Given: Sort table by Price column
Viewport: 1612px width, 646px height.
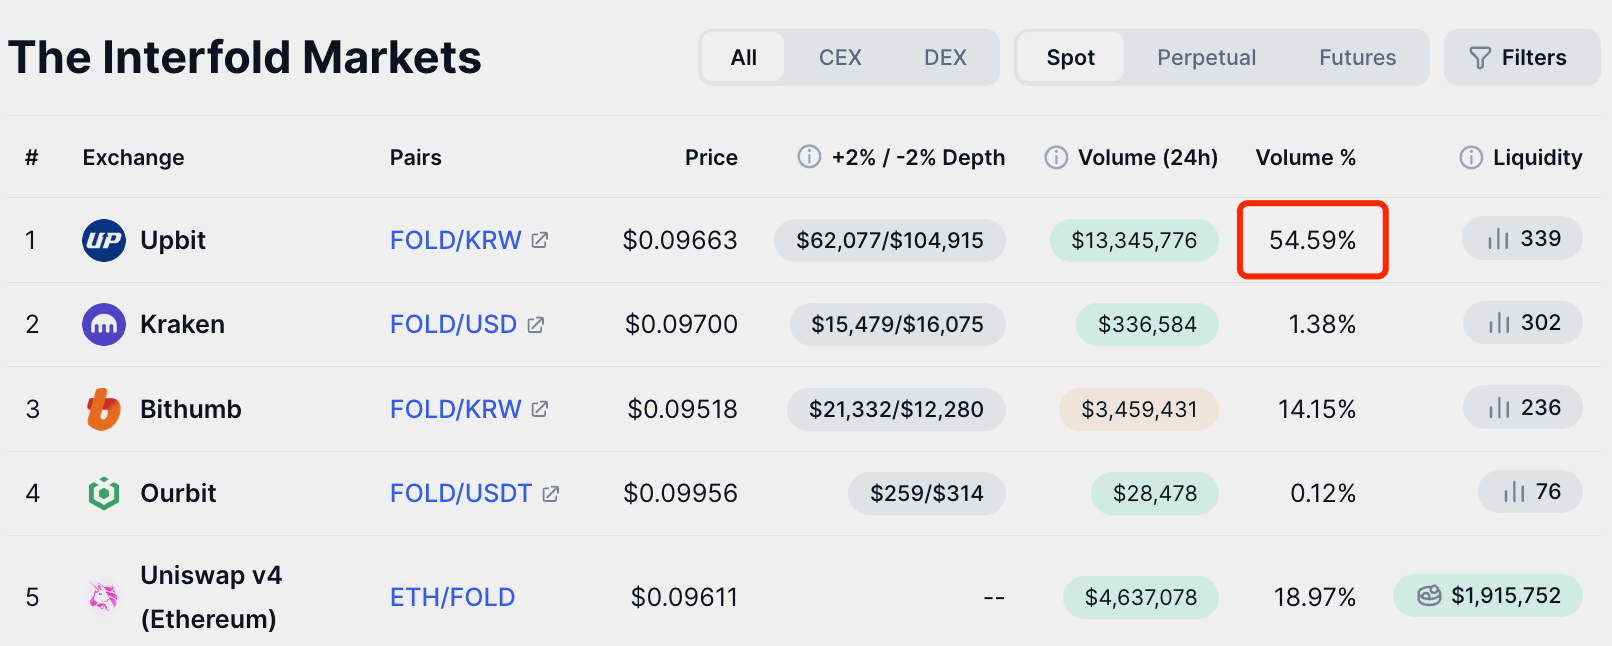Looking at the screenshot, I should 711,157.
